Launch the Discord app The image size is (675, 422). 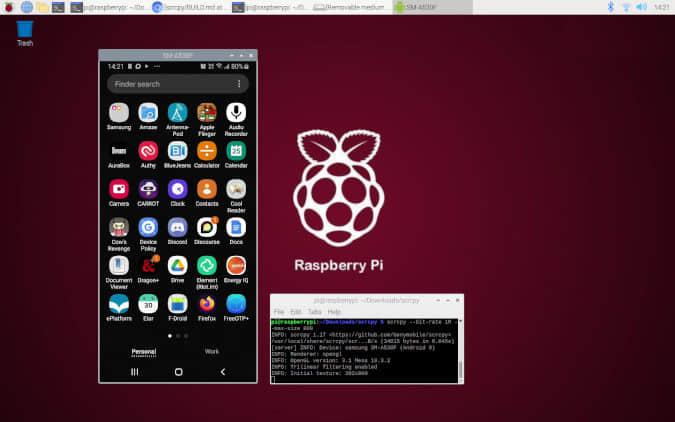click(177, 227)
